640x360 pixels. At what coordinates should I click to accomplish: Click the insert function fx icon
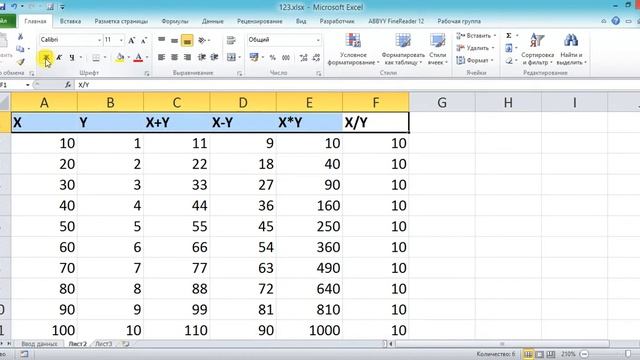click(x=68, y=85)
